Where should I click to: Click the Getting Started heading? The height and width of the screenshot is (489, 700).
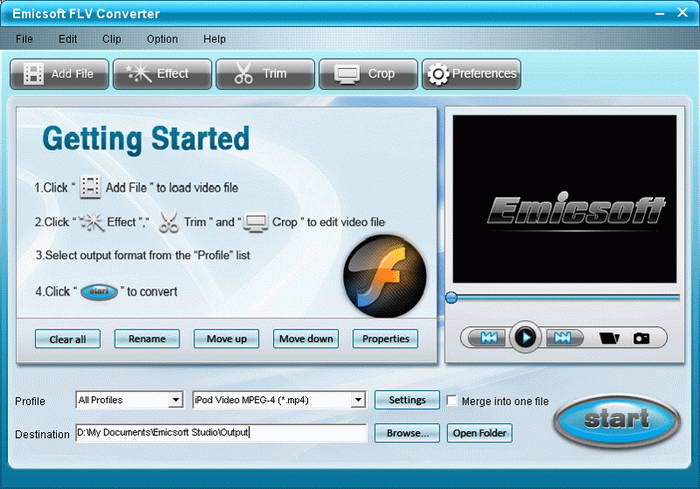146,139
